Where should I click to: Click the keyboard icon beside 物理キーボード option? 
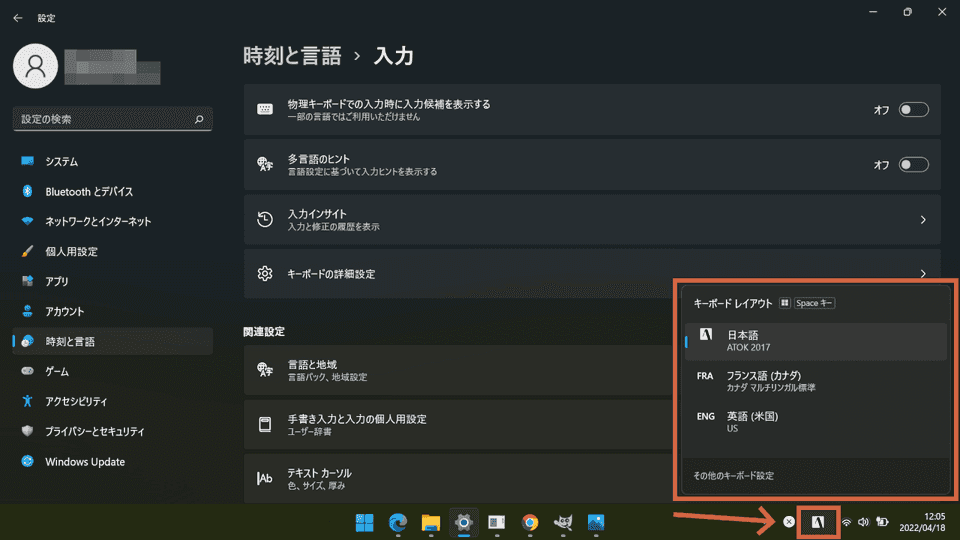[x=264, y=110]
